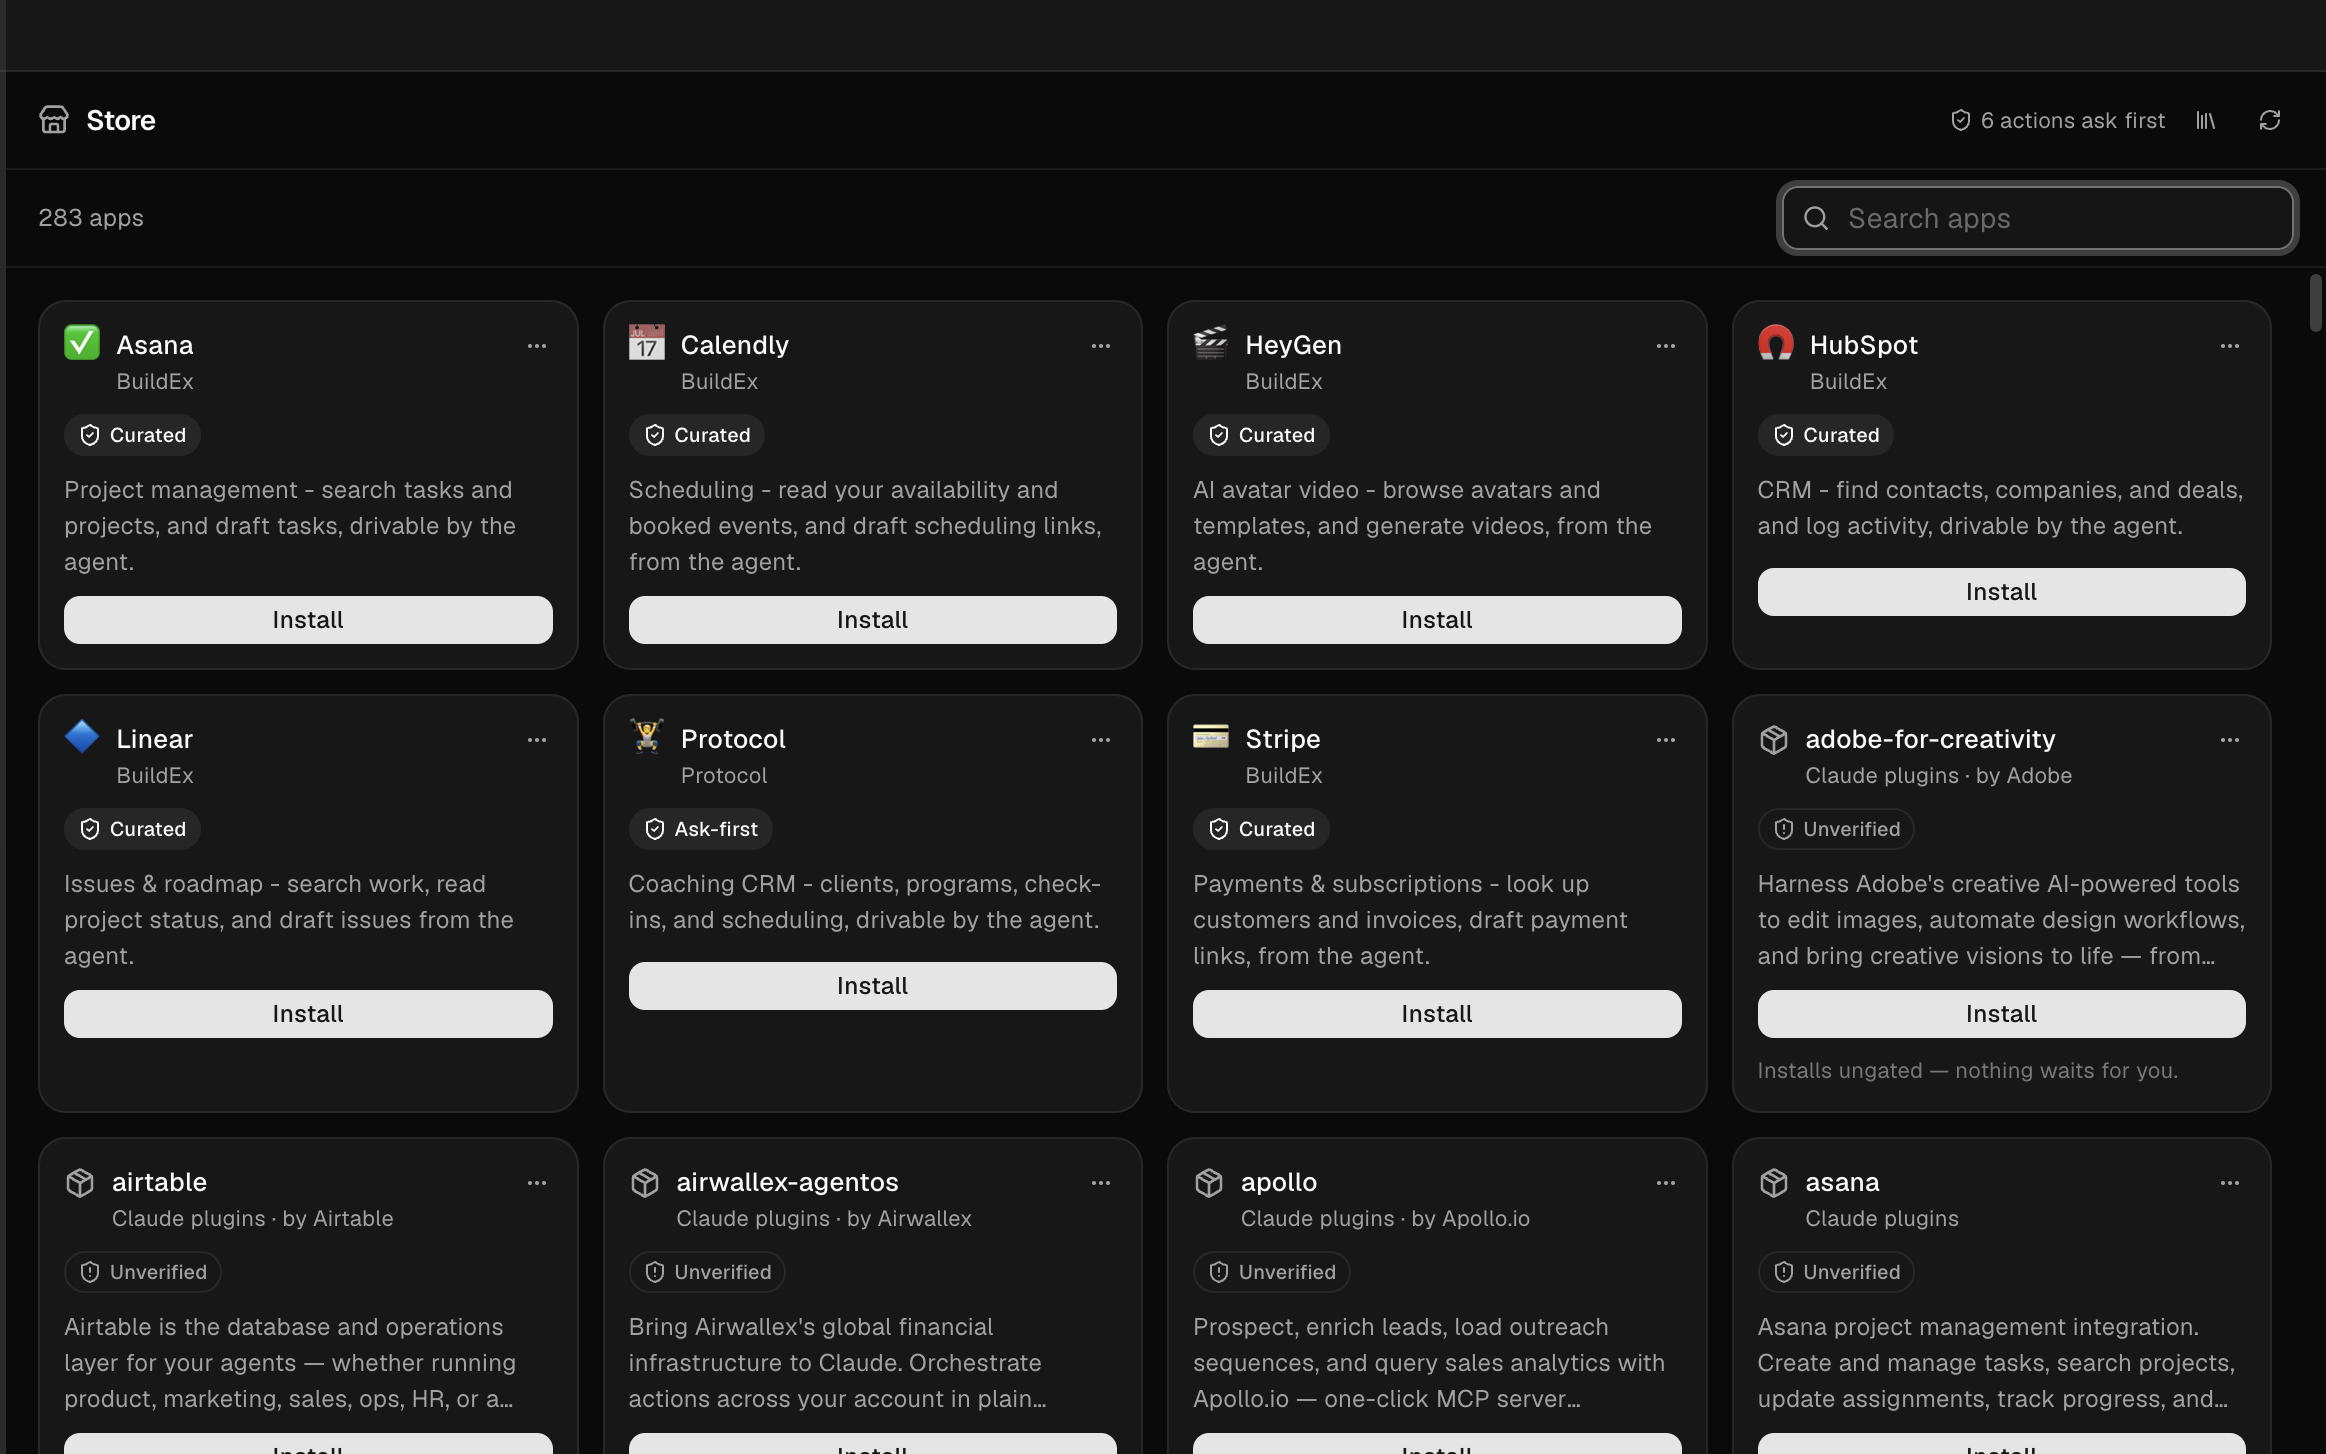Click the Store page heading
2326x1454 pixels.
point(121,120)
